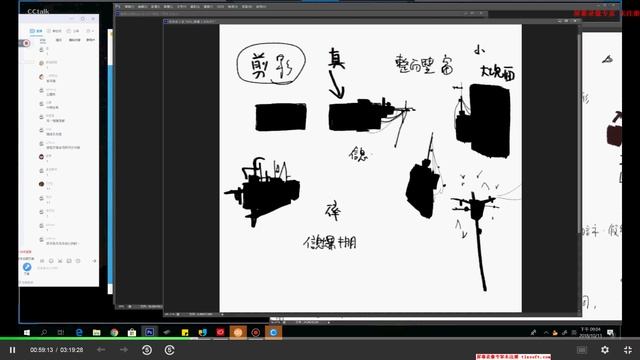Open the Photoshop File menu
Image resolution: width=640 pixels, height=360 pixels.
(129, 7)
